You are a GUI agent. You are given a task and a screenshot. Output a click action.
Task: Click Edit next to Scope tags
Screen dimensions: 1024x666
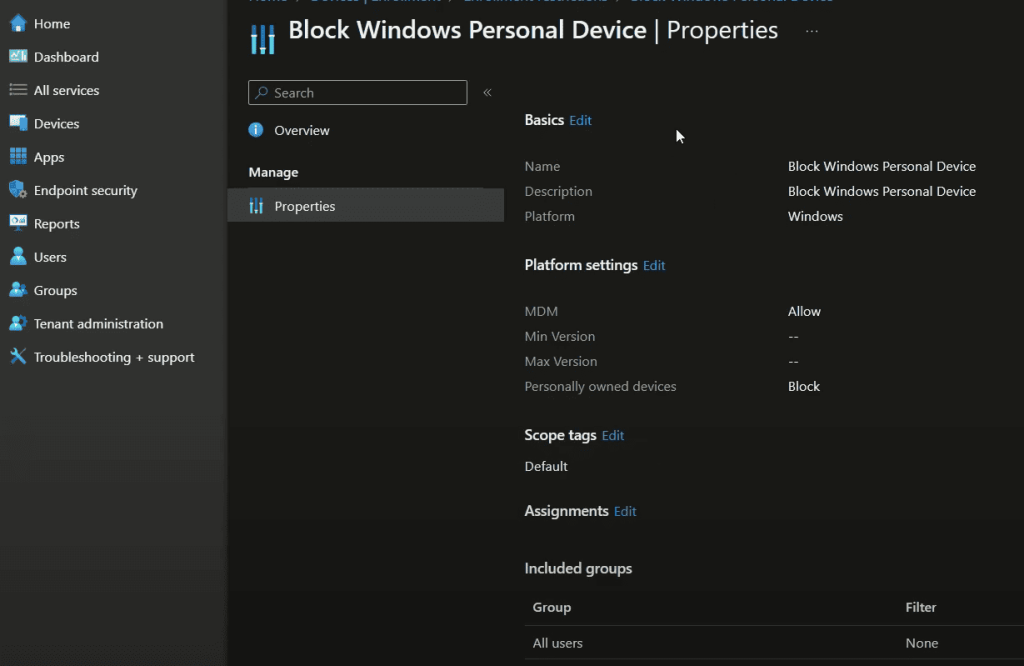coord(613,436)
